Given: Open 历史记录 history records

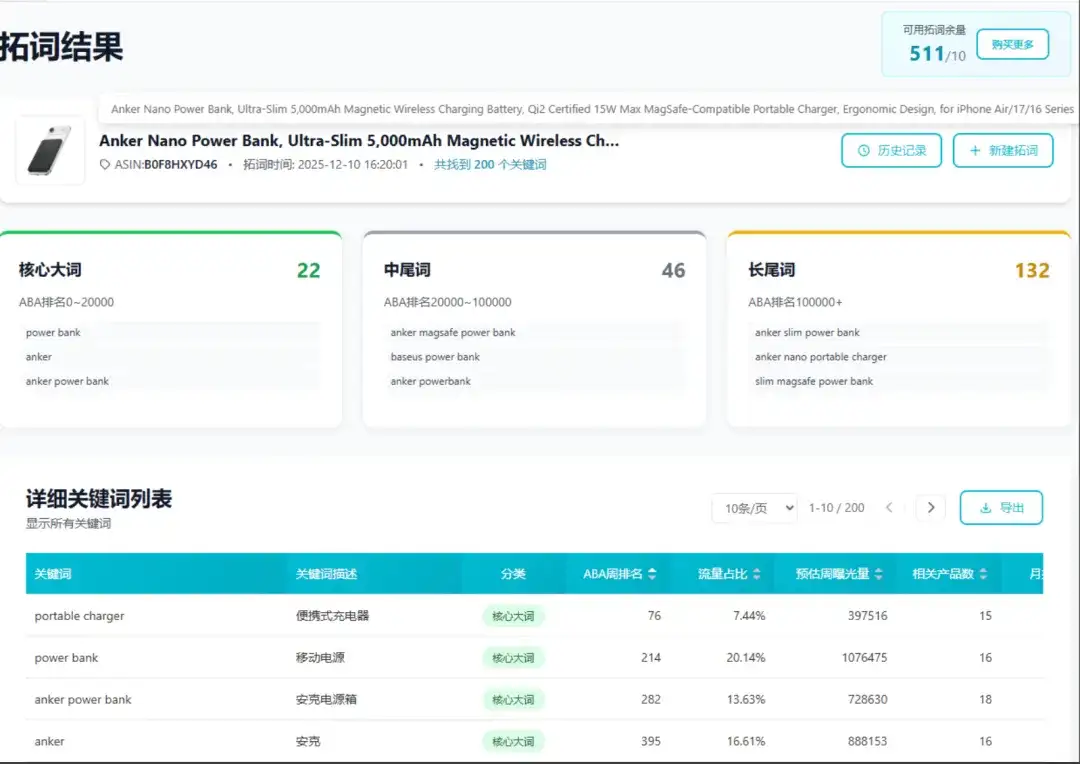Looking at the screenshot, I should (x=891, y=150).
